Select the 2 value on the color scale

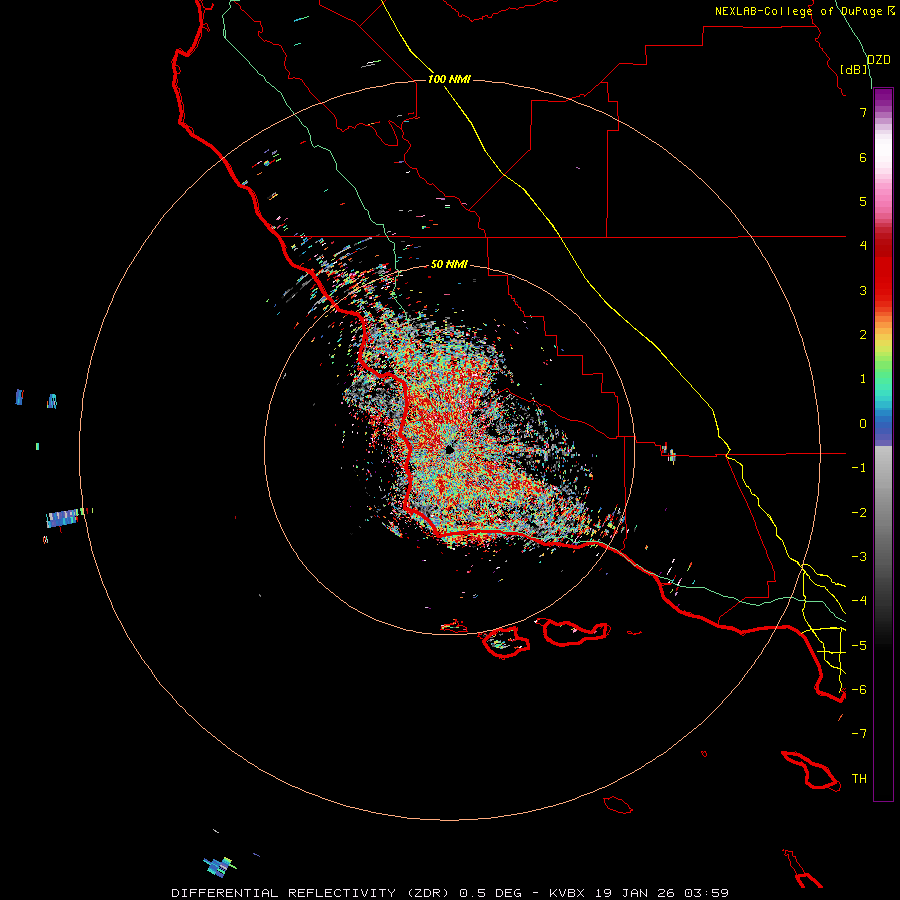point(863,335)
